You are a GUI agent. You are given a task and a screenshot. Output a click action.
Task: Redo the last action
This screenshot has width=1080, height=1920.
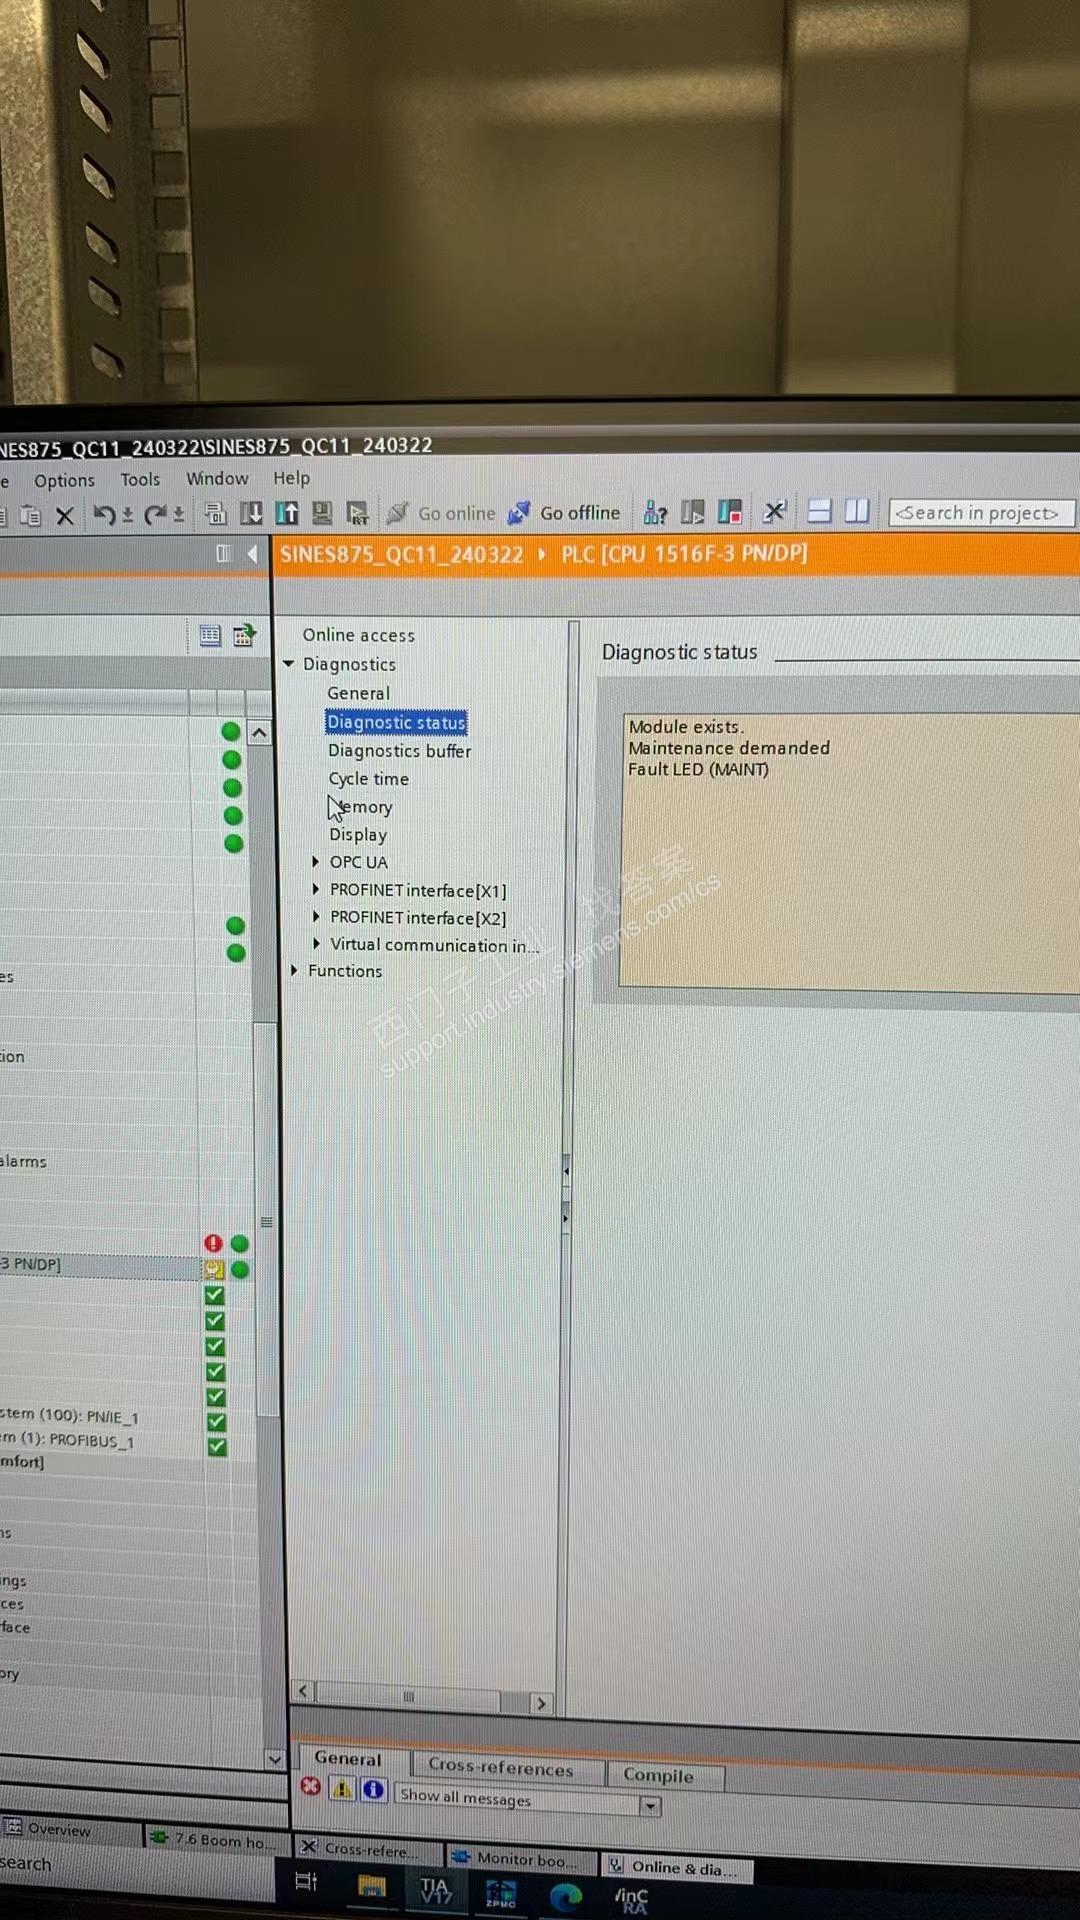[155, 514]
